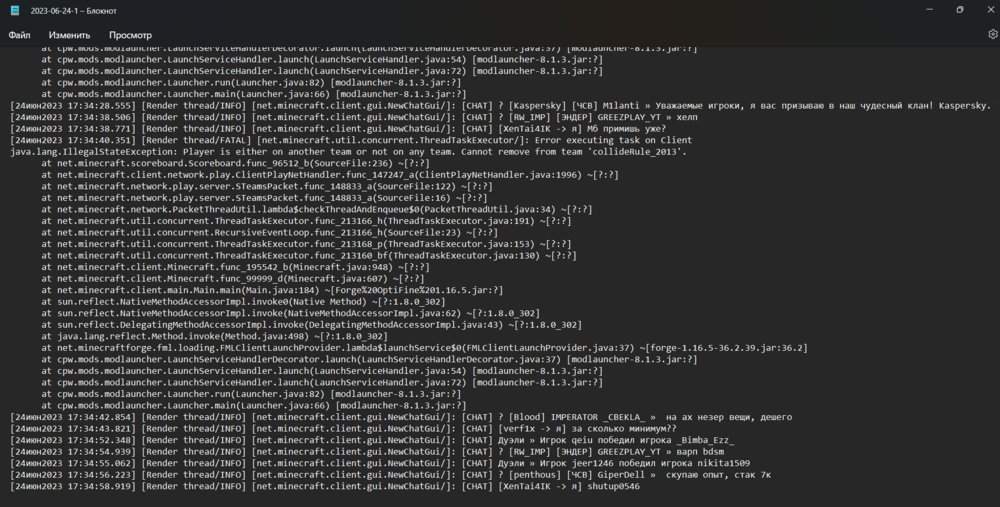
Task: Click the XenTai4IK 'shutup0546' chat line
Action: (325, 486)
